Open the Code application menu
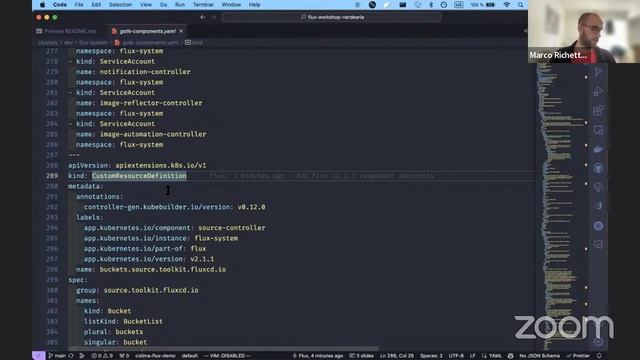 pos(60,5)
